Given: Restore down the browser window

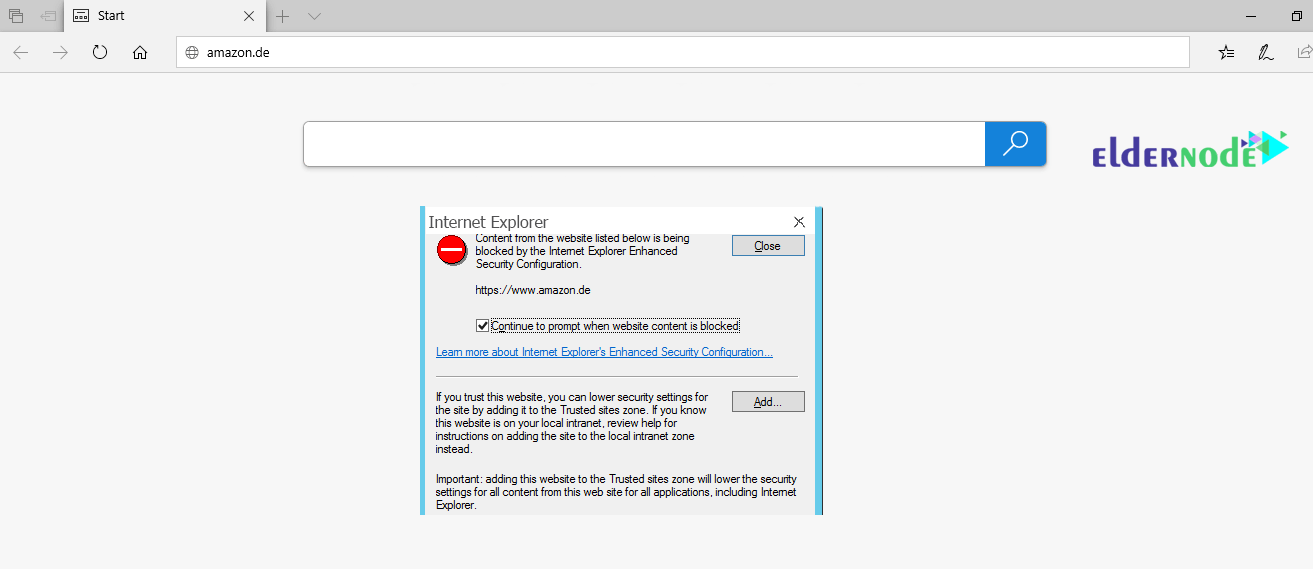Looking at the screenshot, I should click(x=1297, y=16).
